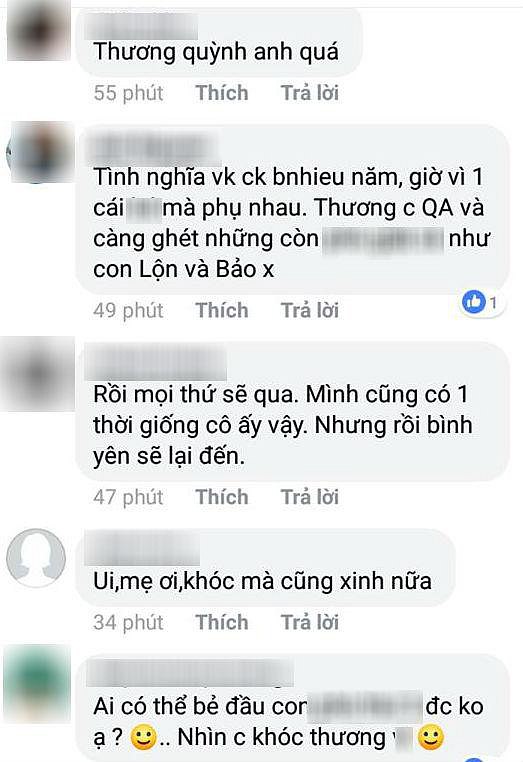Click the blue like reaction icon

click(473, 302)
